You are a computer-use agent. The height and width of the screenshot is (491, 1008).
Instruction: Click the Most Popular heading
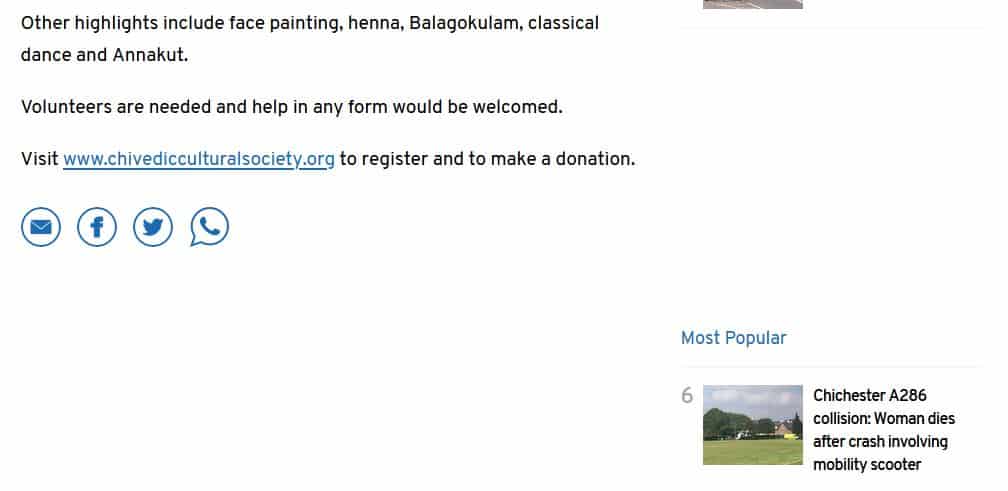[x=733, y=338]
